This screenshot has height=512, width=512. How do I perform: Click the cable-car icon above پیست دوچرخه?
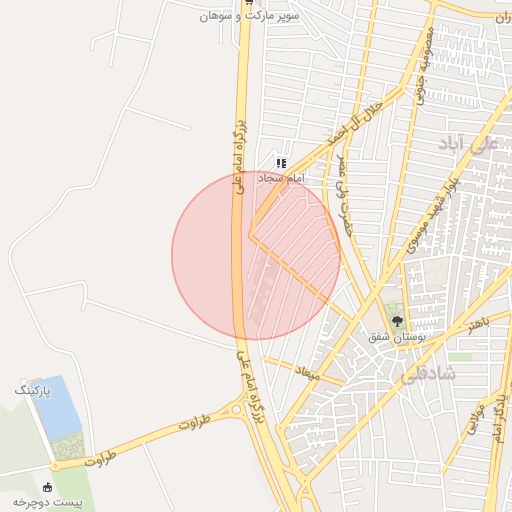47,487
